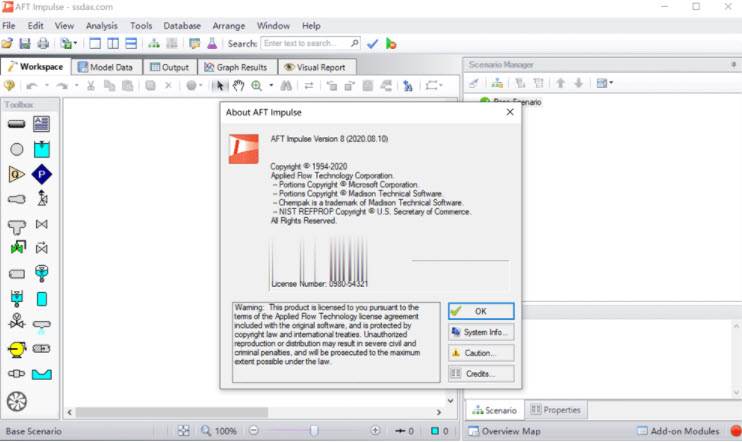The height and width of the screenshot is (442, 742).
Task: Open System Info from About dialog
Action: (x=481, y=332)
